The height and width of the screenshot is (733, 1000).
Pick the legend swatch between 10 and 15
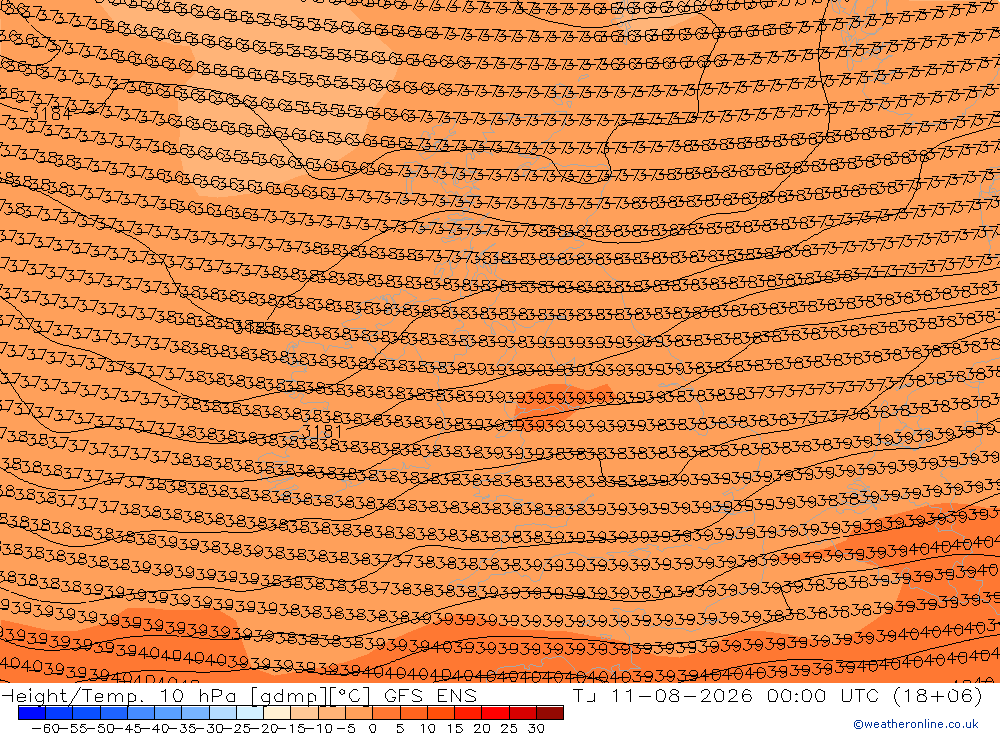click(440, 713)
